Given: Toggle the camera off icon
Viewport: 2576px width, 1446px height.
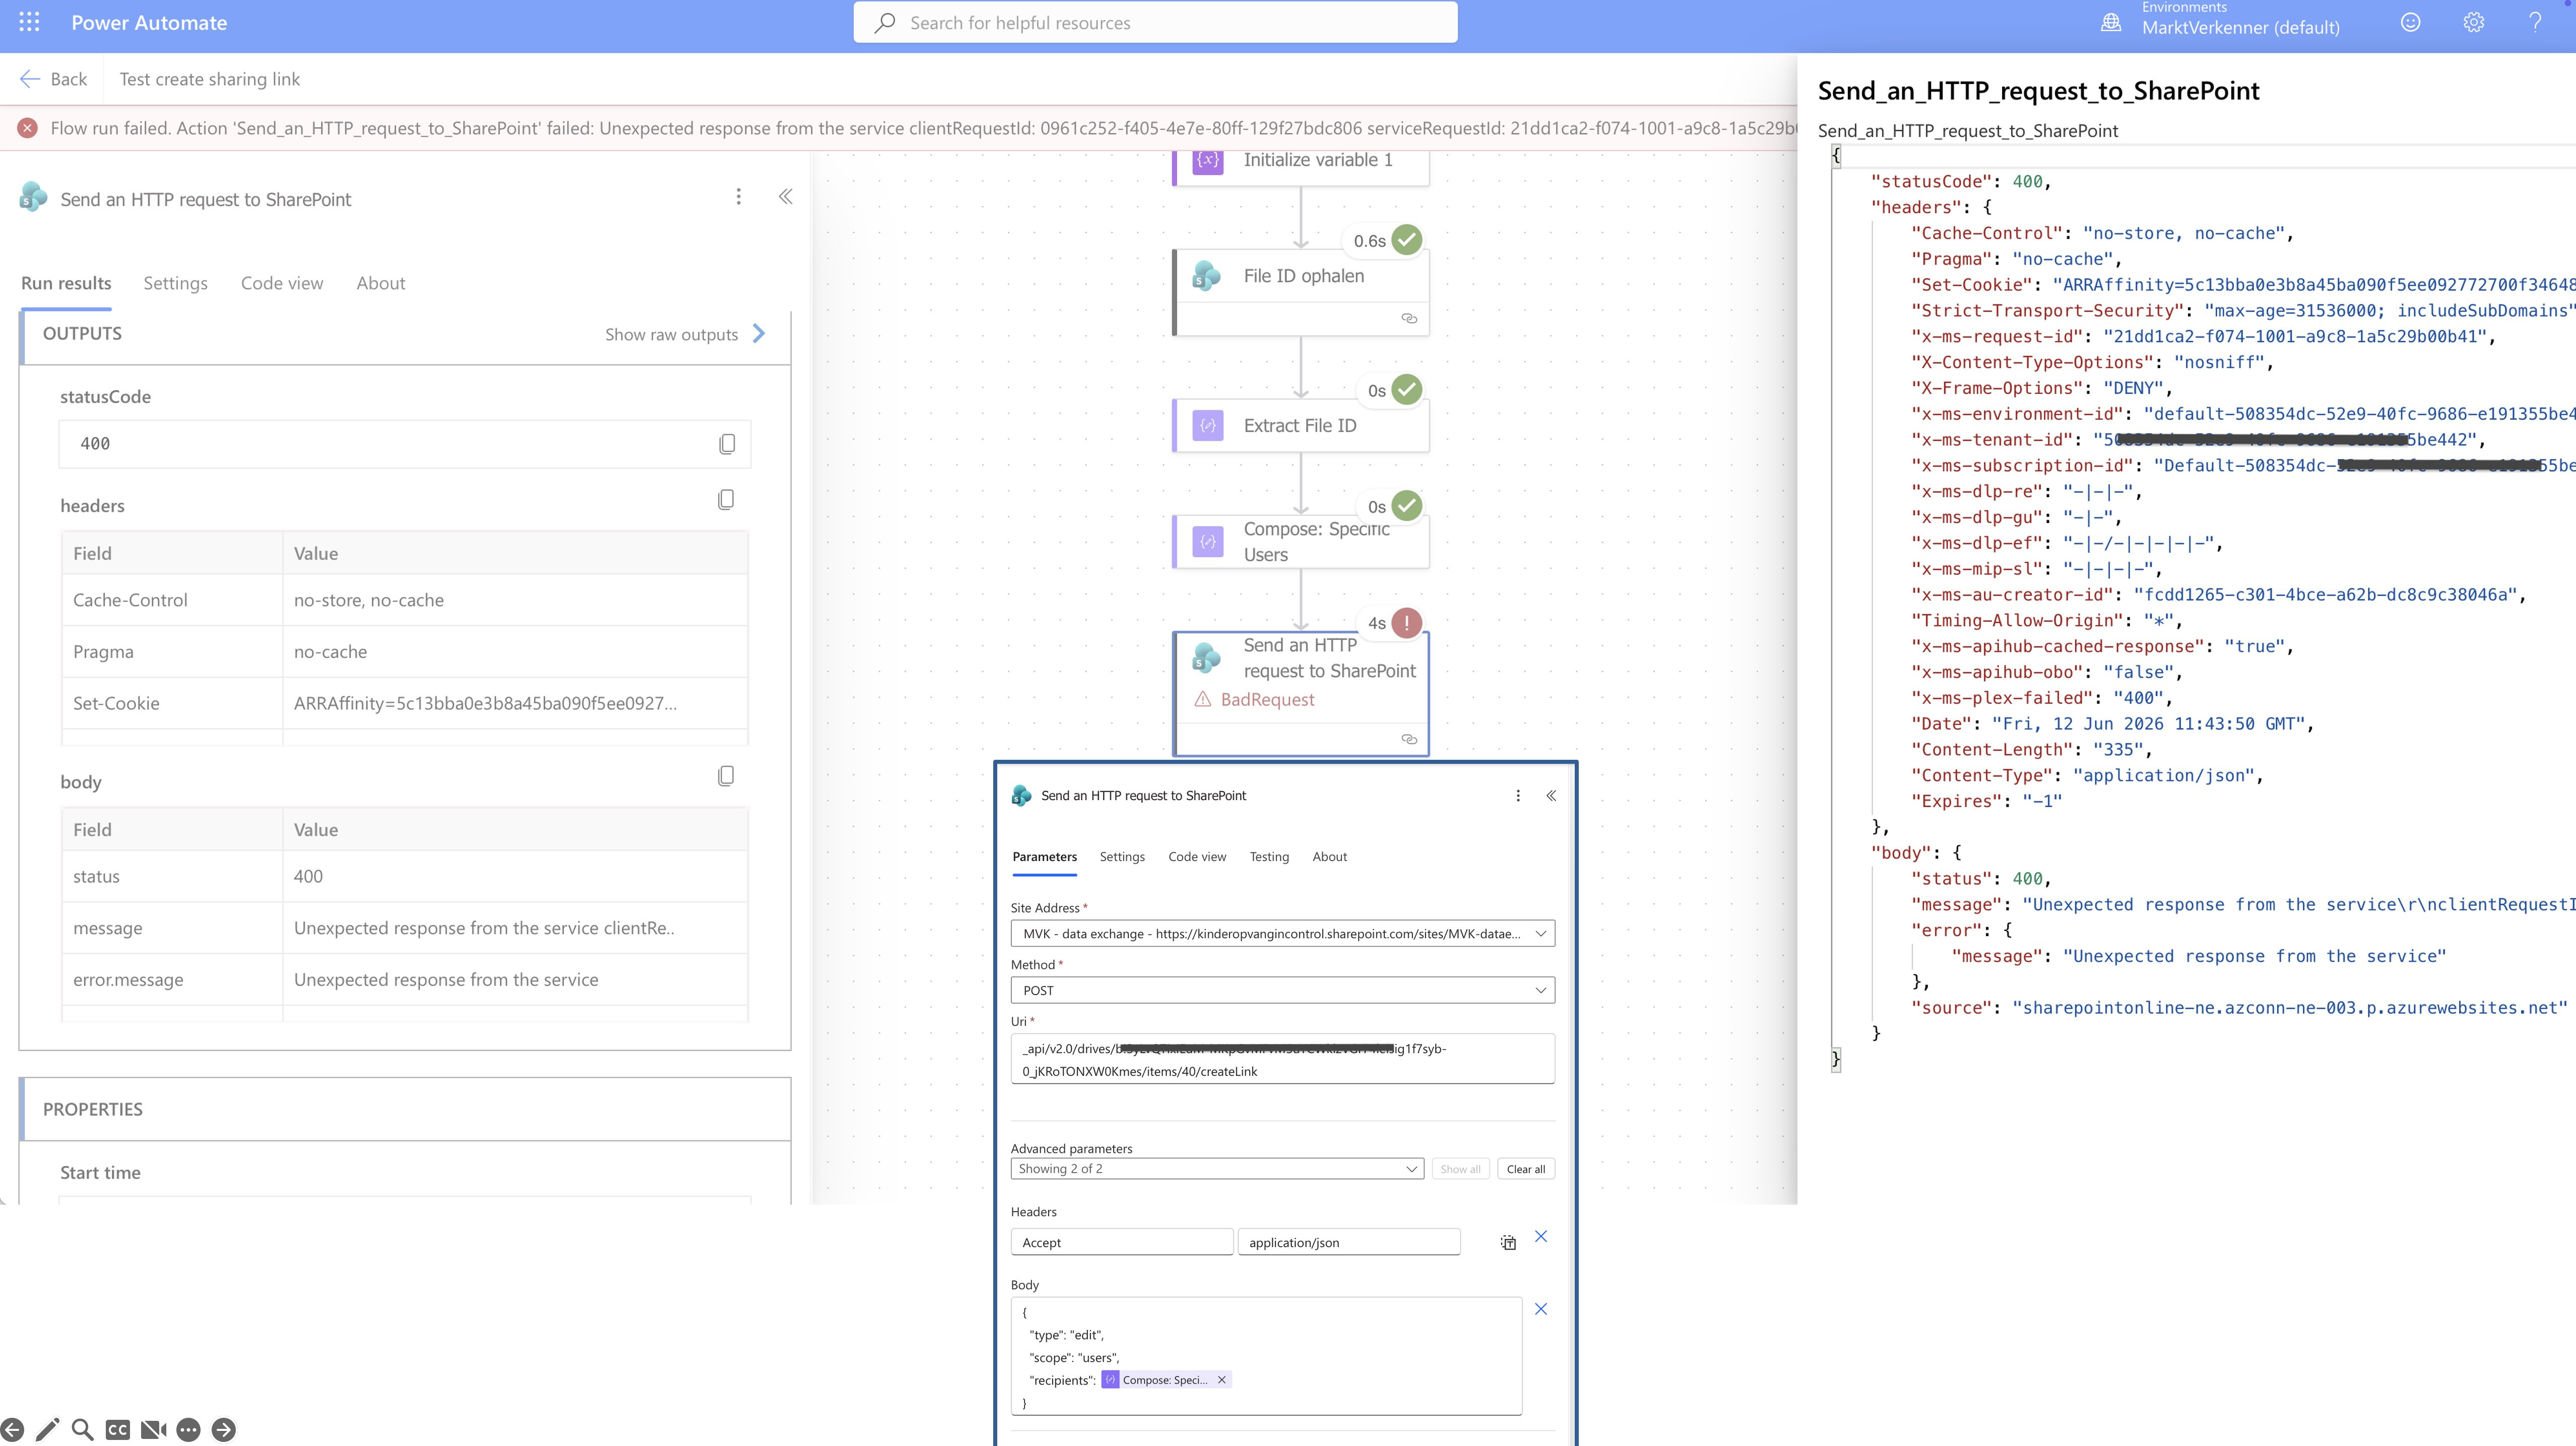Looking at the screenshot, I should [x=153, y=1430].
